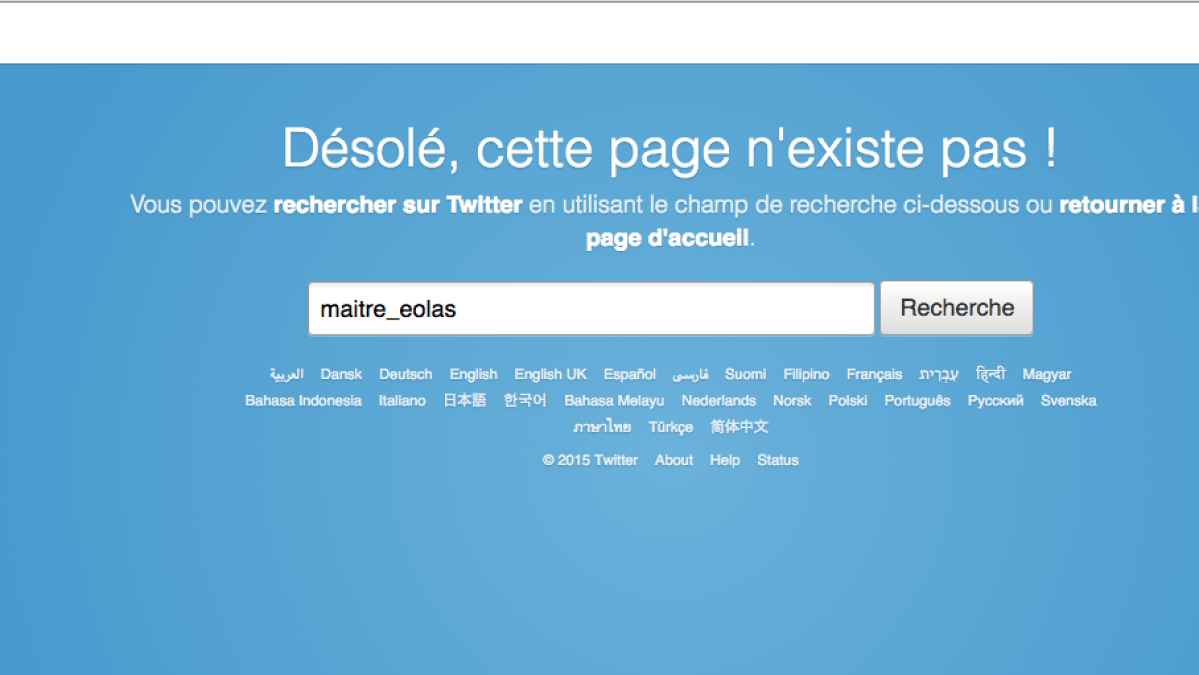
Task: Open the Help footer link
Action: (725, 460)
